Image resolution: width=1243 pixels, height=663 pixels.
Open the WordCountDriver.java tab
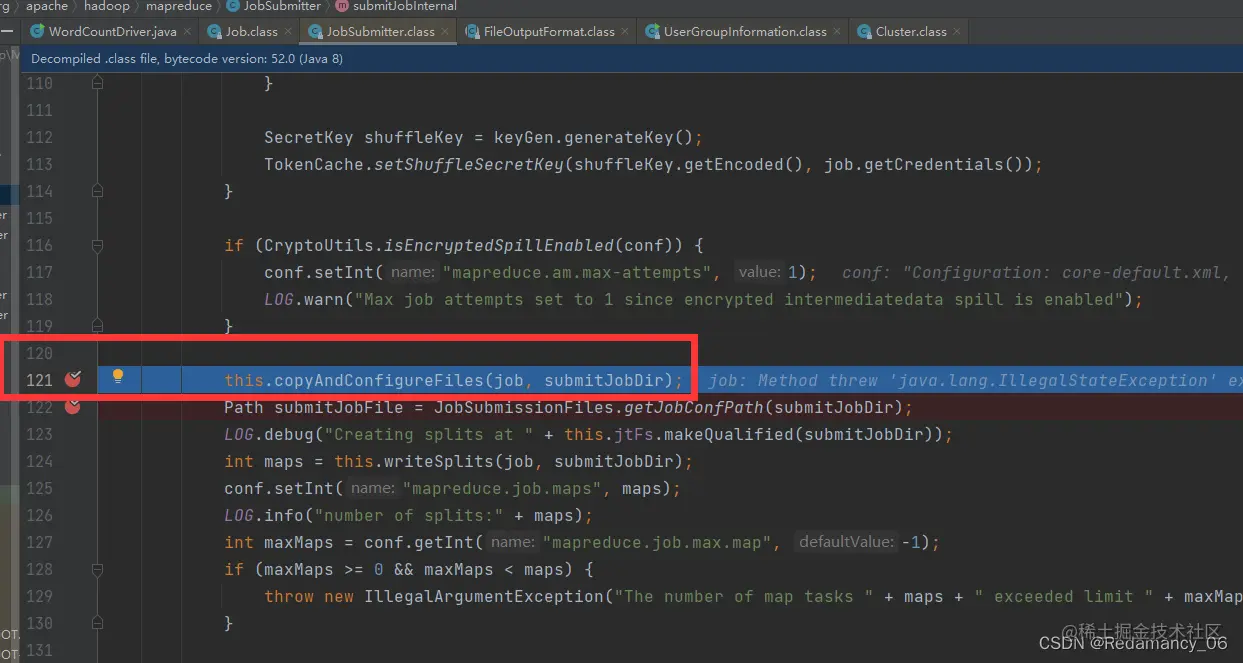tap(112, 31)
